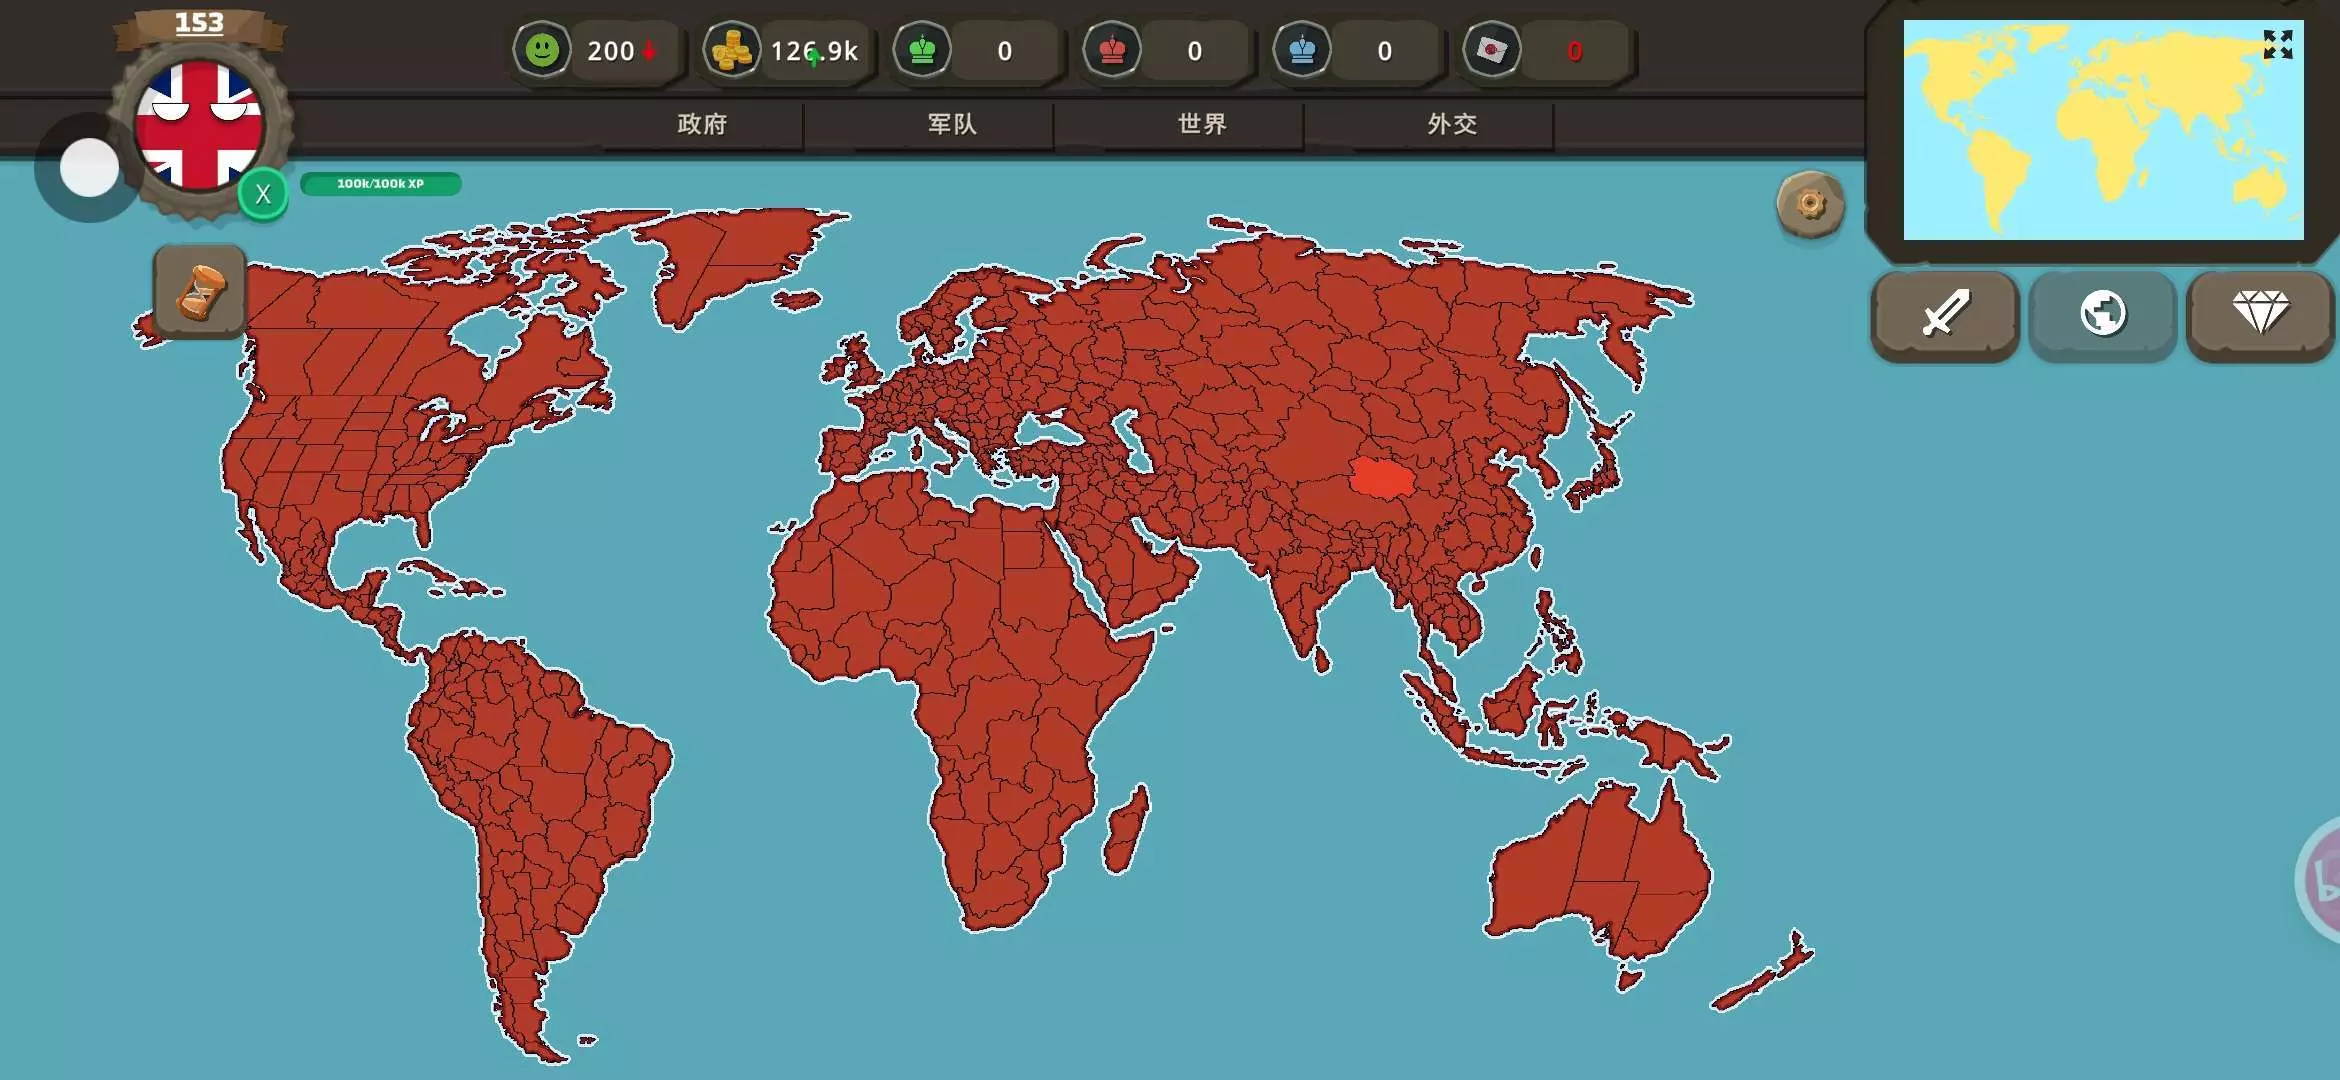Tap the gold coins treasury icon
The width and height of the screenshot is (2340, 1080).
click(x=732, y=50)
